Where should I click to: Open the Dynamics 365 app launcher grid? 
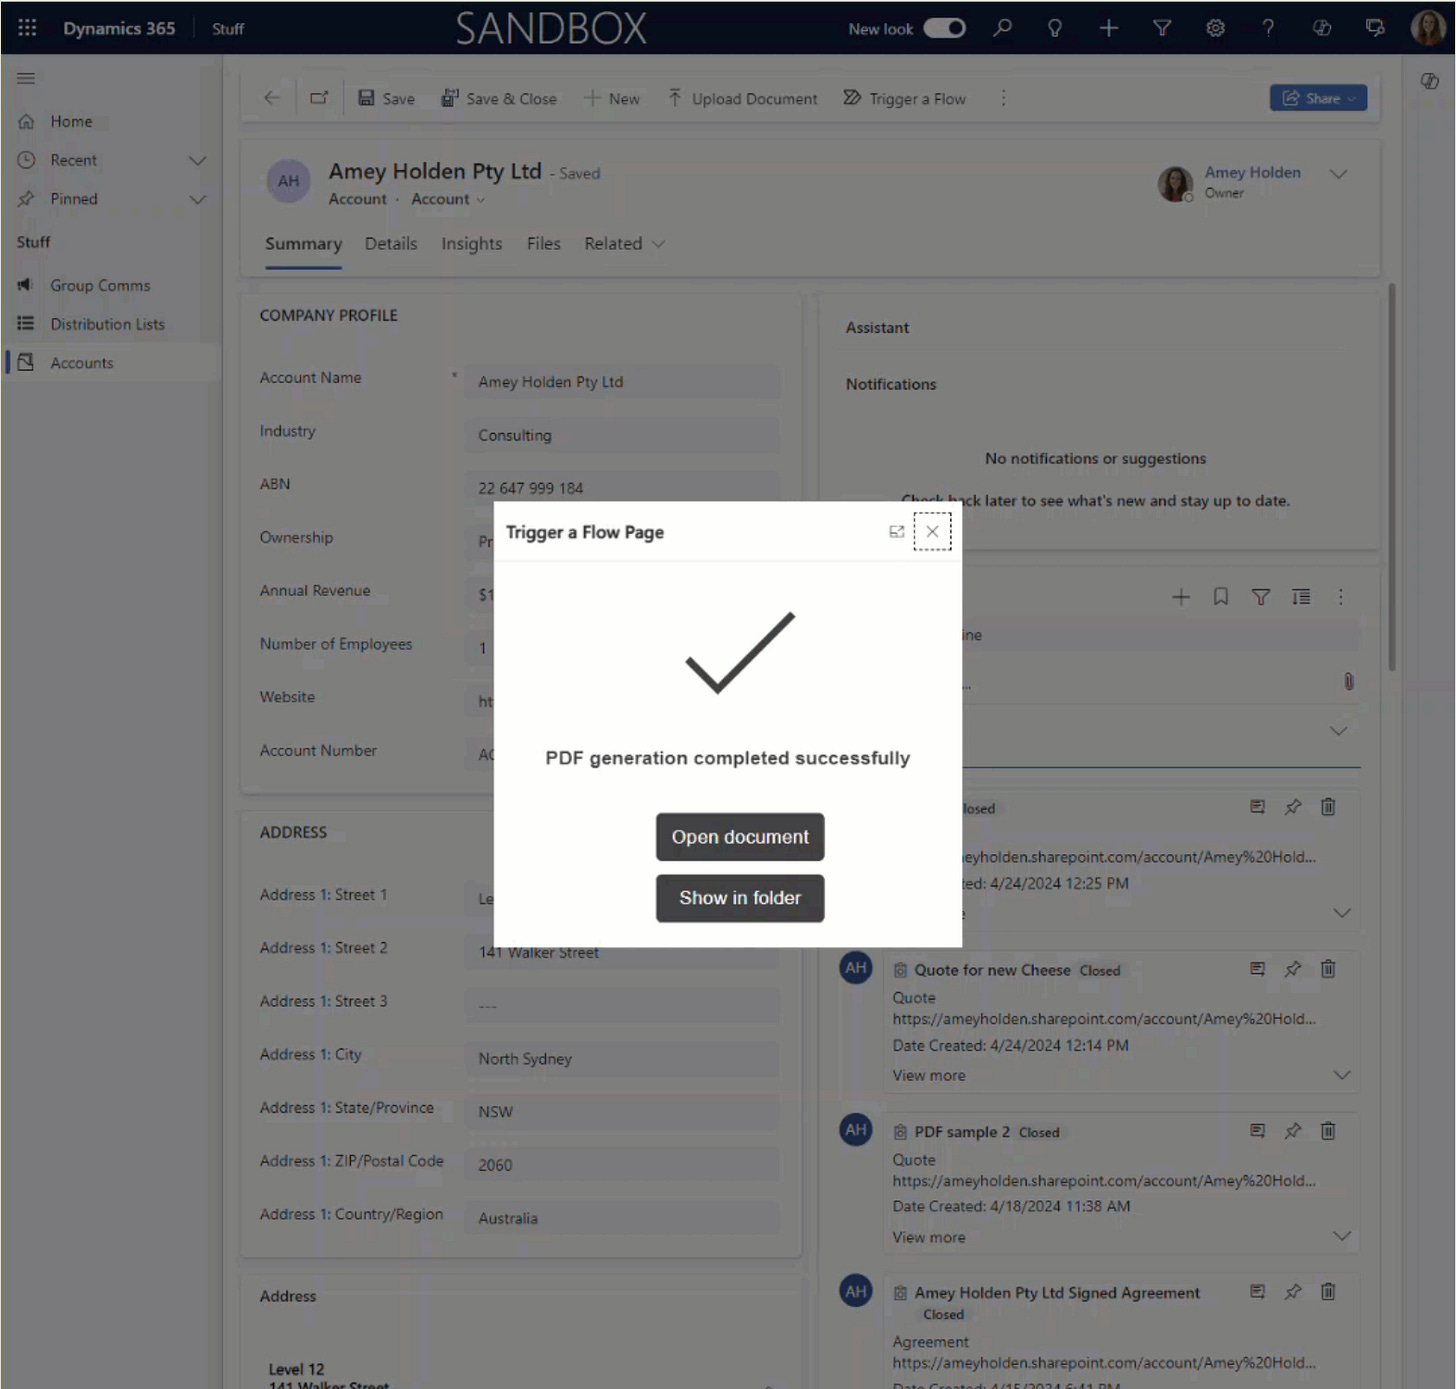pos(27,28)
